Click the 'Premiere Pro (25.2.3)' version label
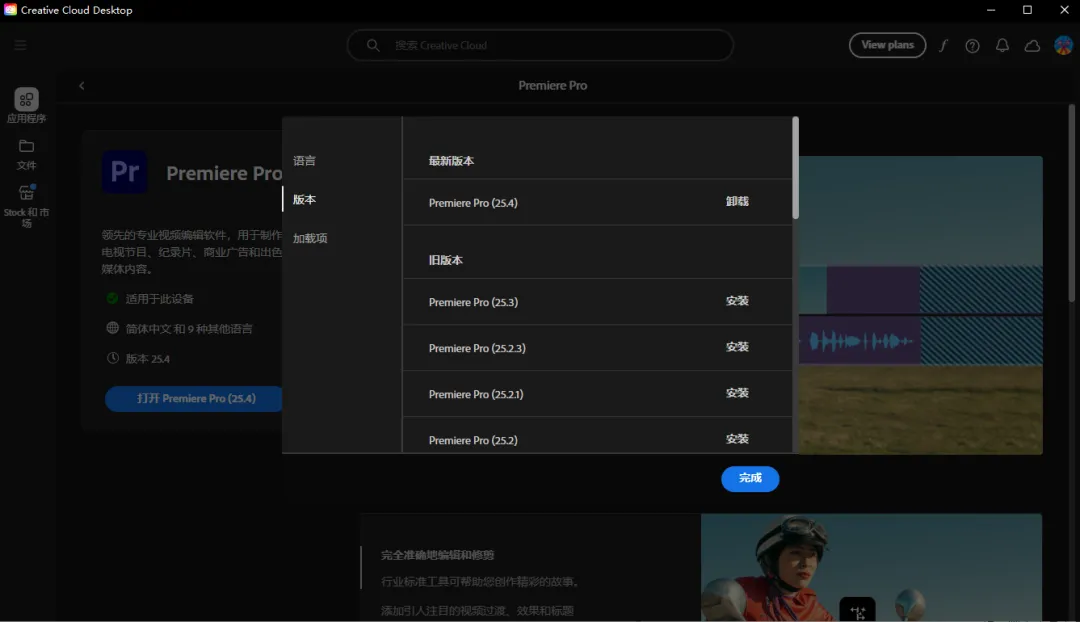This screenshot has height=622, width=1080. (477, 349)
